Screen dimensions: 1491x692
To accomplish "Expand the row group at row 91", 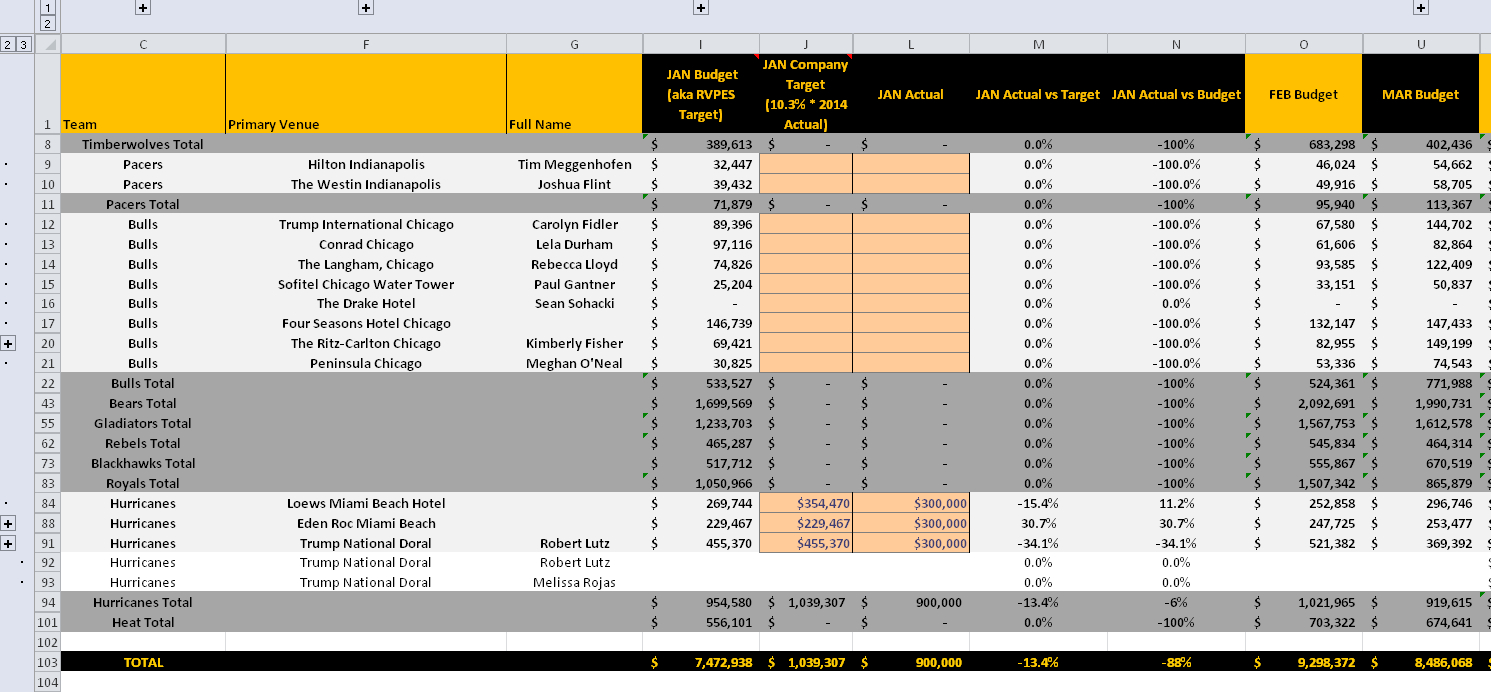I will click(9, 543).
